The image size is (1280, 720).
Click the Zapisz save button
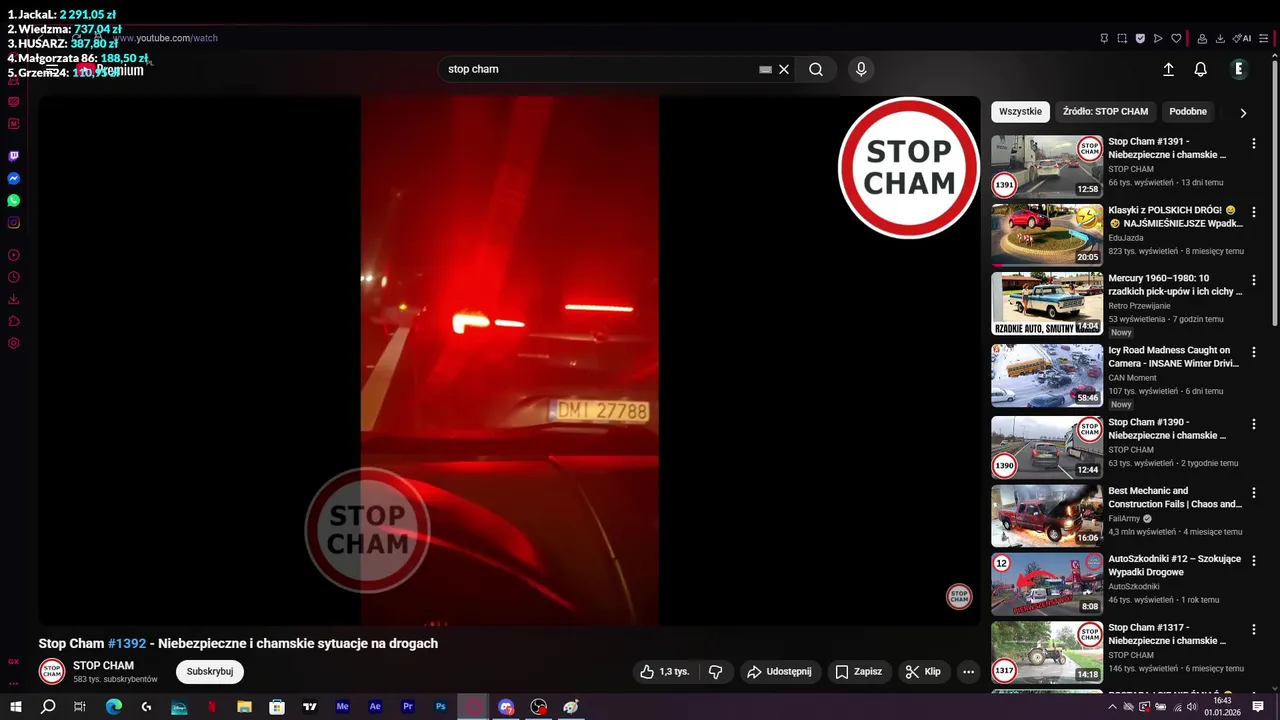pyautogui.click(x=859, y=672)
